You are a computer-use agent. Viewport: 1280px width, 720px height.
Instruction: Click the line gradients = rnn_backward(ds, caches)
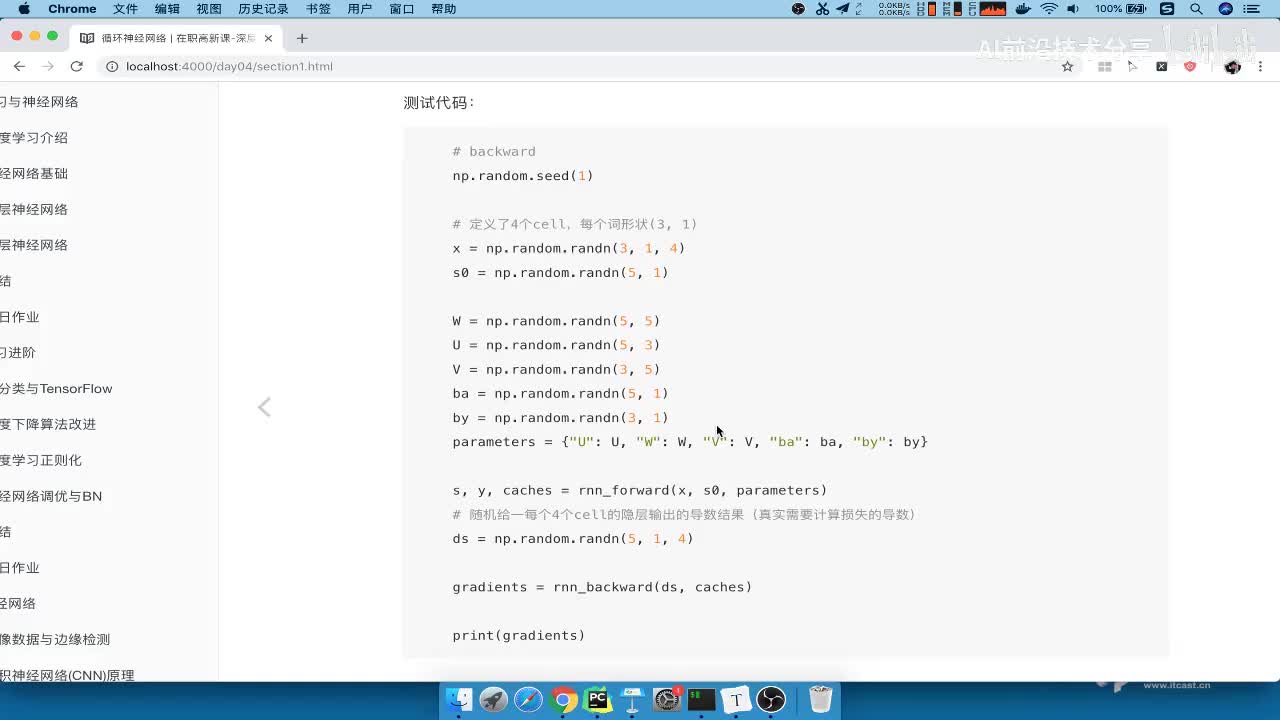click(x=602, y=587)
